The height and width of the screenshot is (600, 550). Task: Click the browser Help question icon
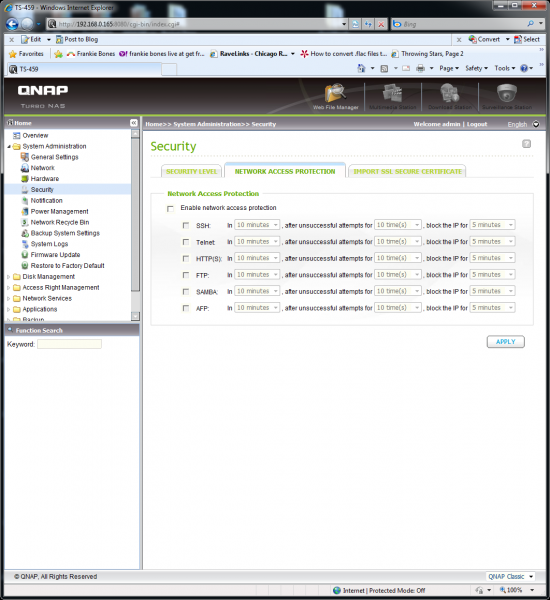(524, 68)
